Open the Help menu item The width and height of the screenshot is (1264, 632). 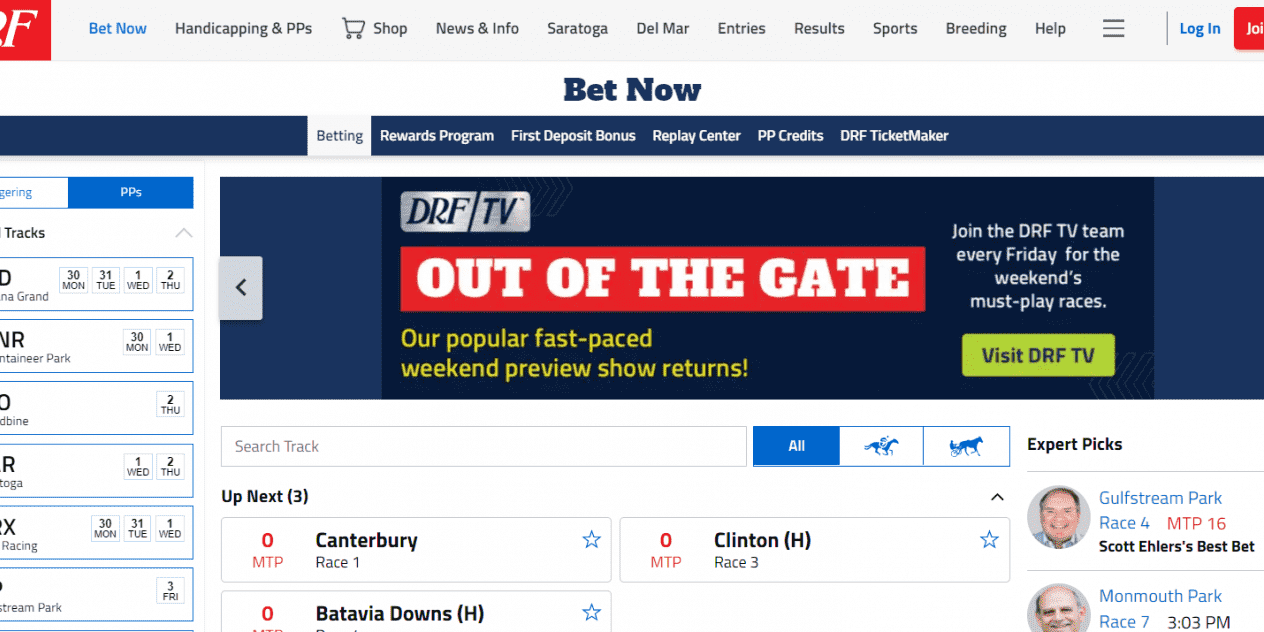coord(1050,28)
